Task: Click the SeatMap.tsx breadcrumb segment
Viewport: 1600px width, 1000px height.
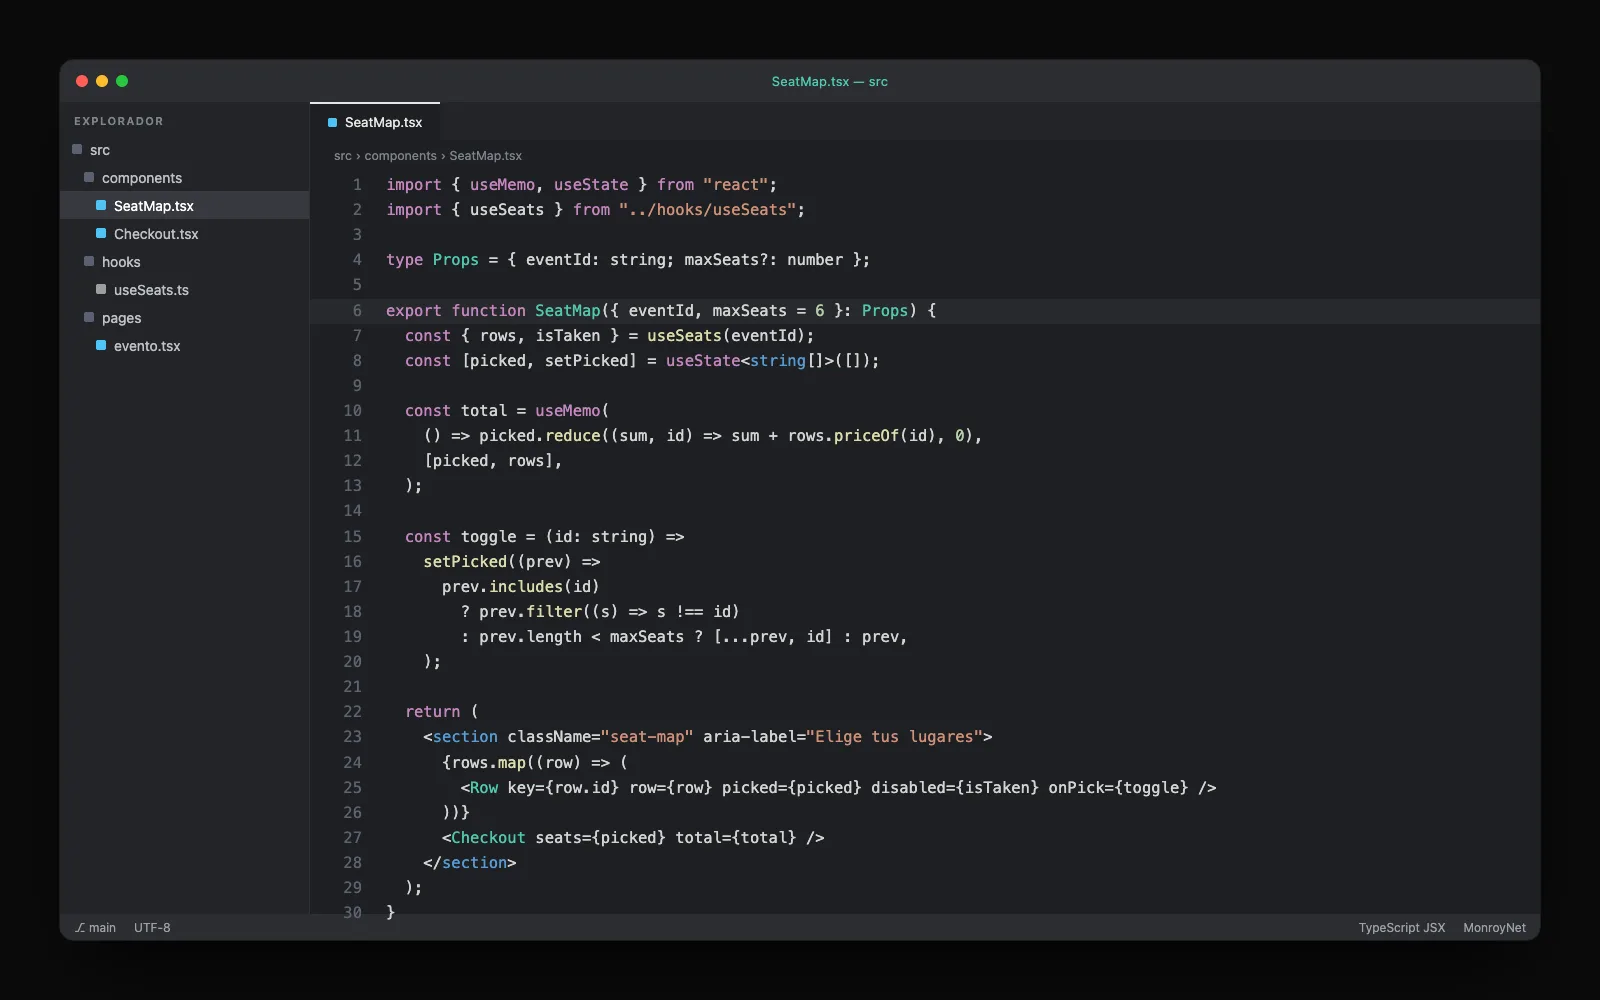Action: (485, 156)
